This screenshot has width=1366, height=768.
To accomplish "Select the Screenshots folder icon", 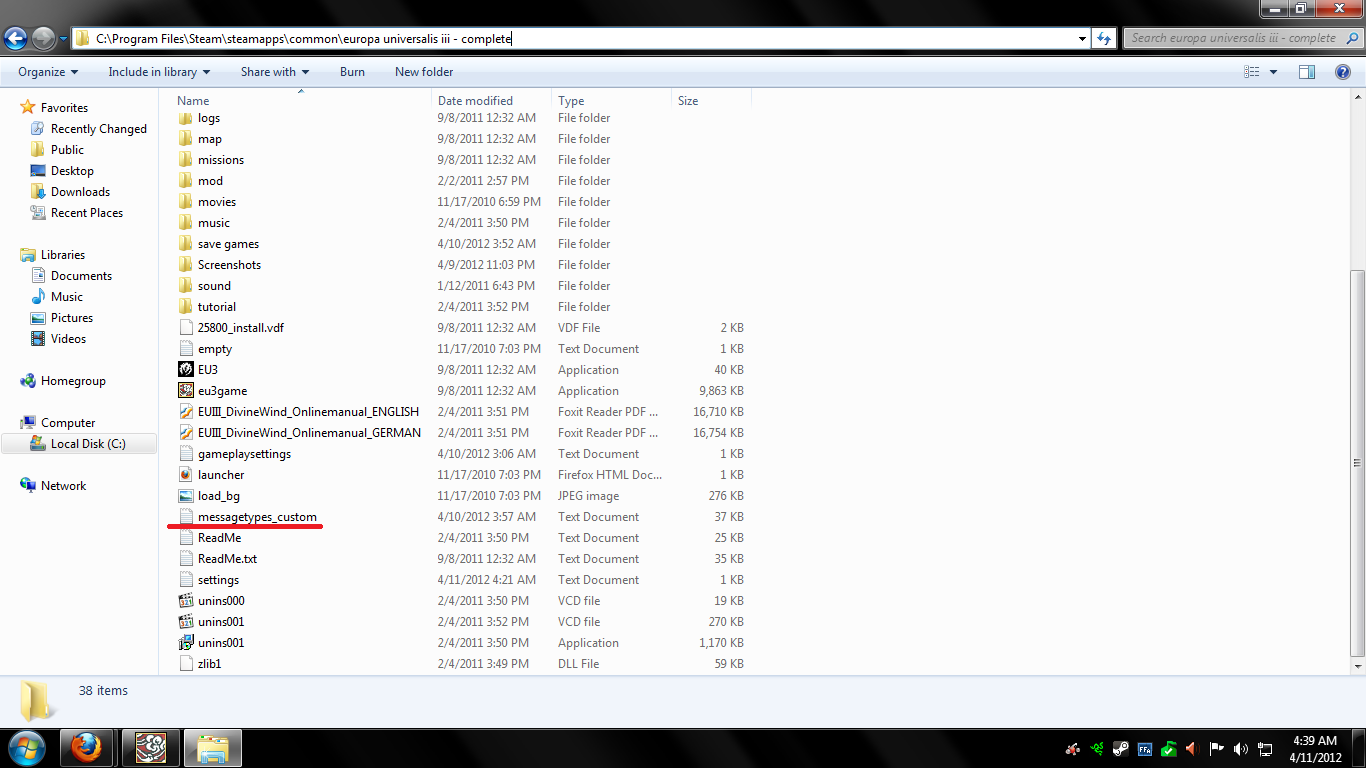I will pos(185,265).
